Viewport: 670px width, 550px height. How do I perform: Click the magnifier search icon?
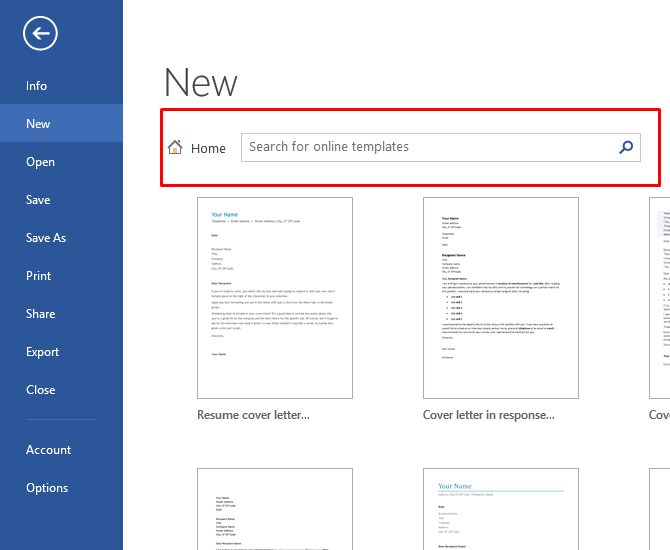tap(626, 147)
